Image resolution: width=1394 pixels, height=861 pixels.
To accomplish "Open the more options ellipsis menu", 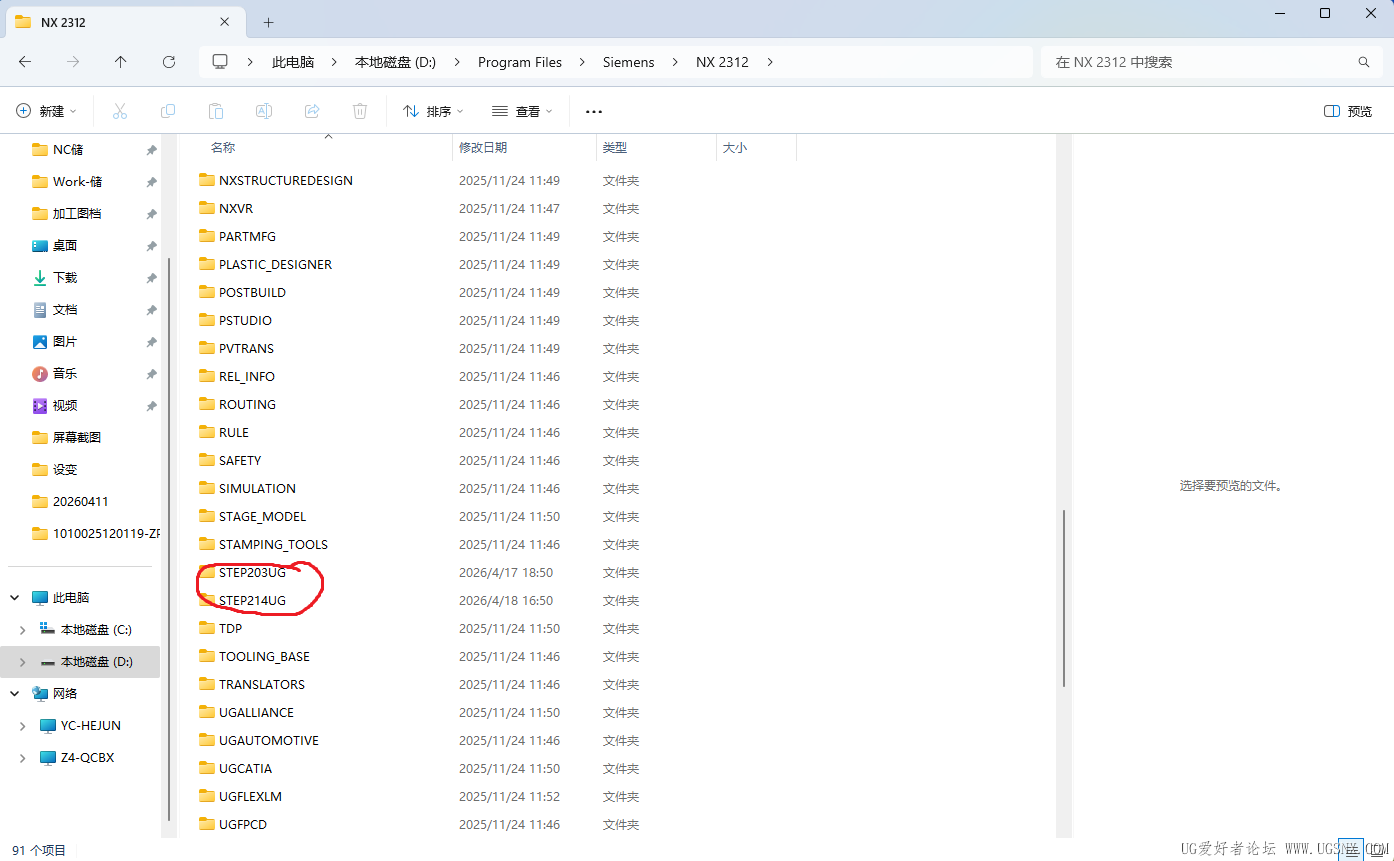I will point(594,112).
